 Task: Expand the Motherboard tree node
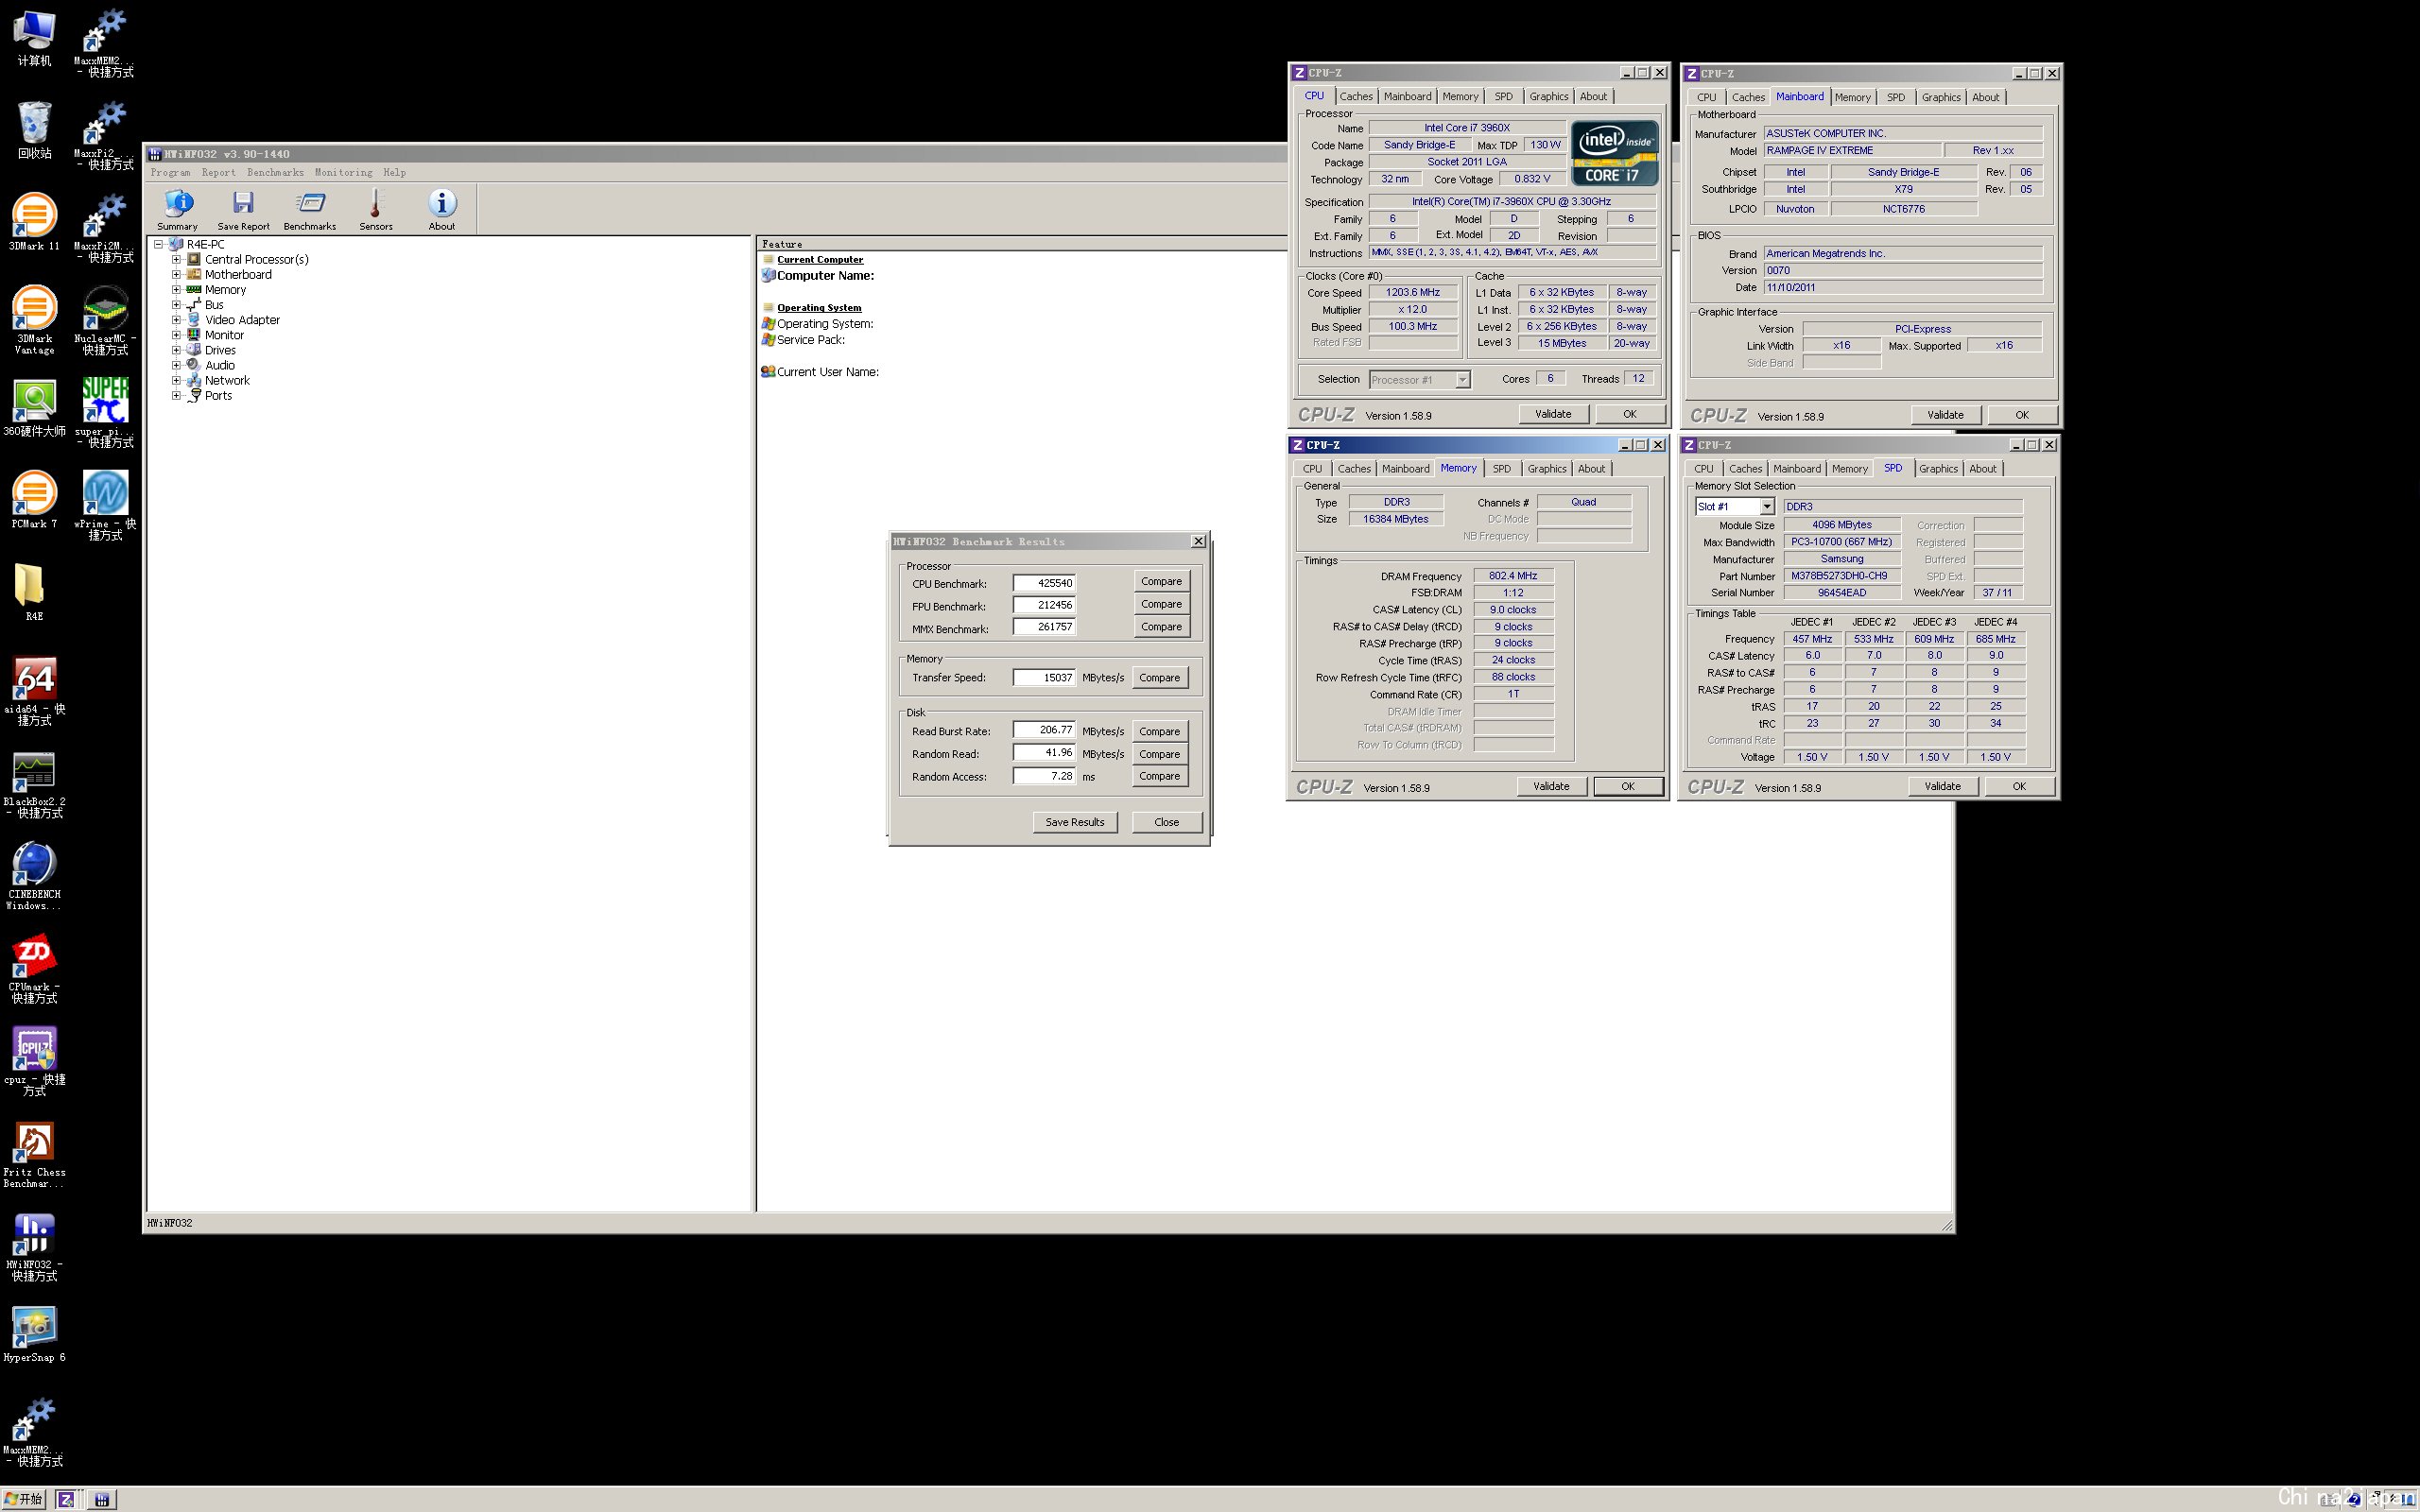click(176, 274)
